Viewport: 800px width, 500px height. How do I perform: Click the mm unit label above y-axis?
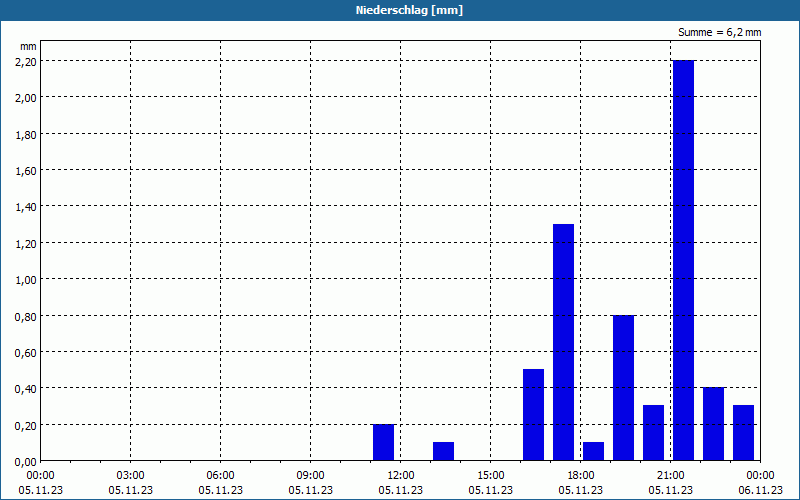29,46
